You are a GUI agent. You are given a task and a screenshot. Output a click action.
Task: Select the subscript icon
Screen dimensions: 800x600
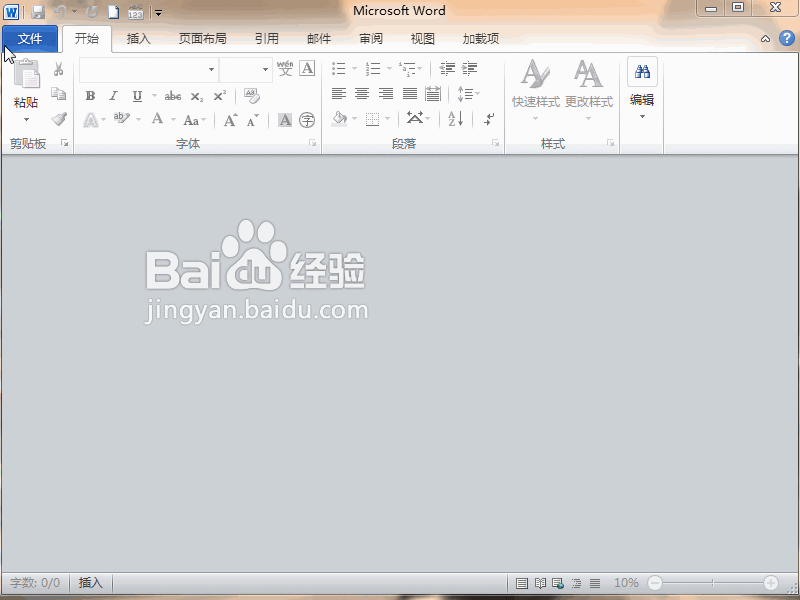click(x=196, y=96)
